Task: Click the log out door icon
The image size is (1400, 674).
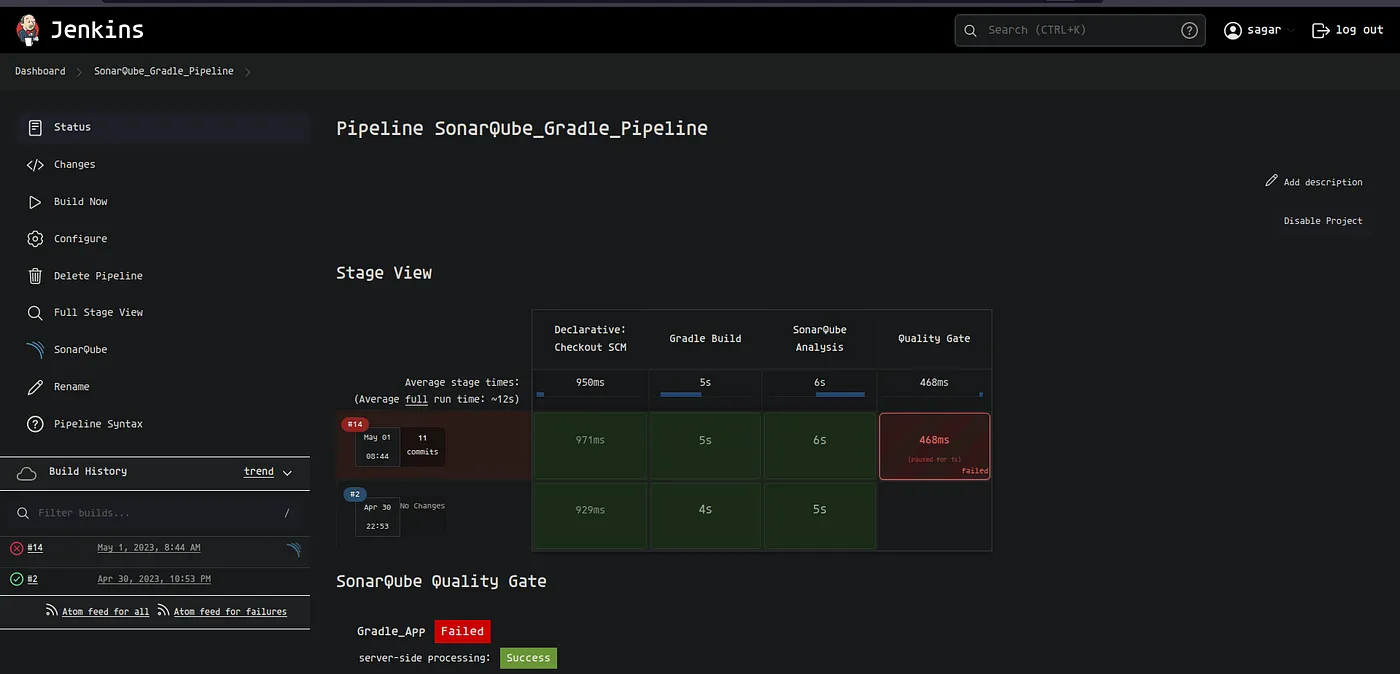Action: 1321,30
